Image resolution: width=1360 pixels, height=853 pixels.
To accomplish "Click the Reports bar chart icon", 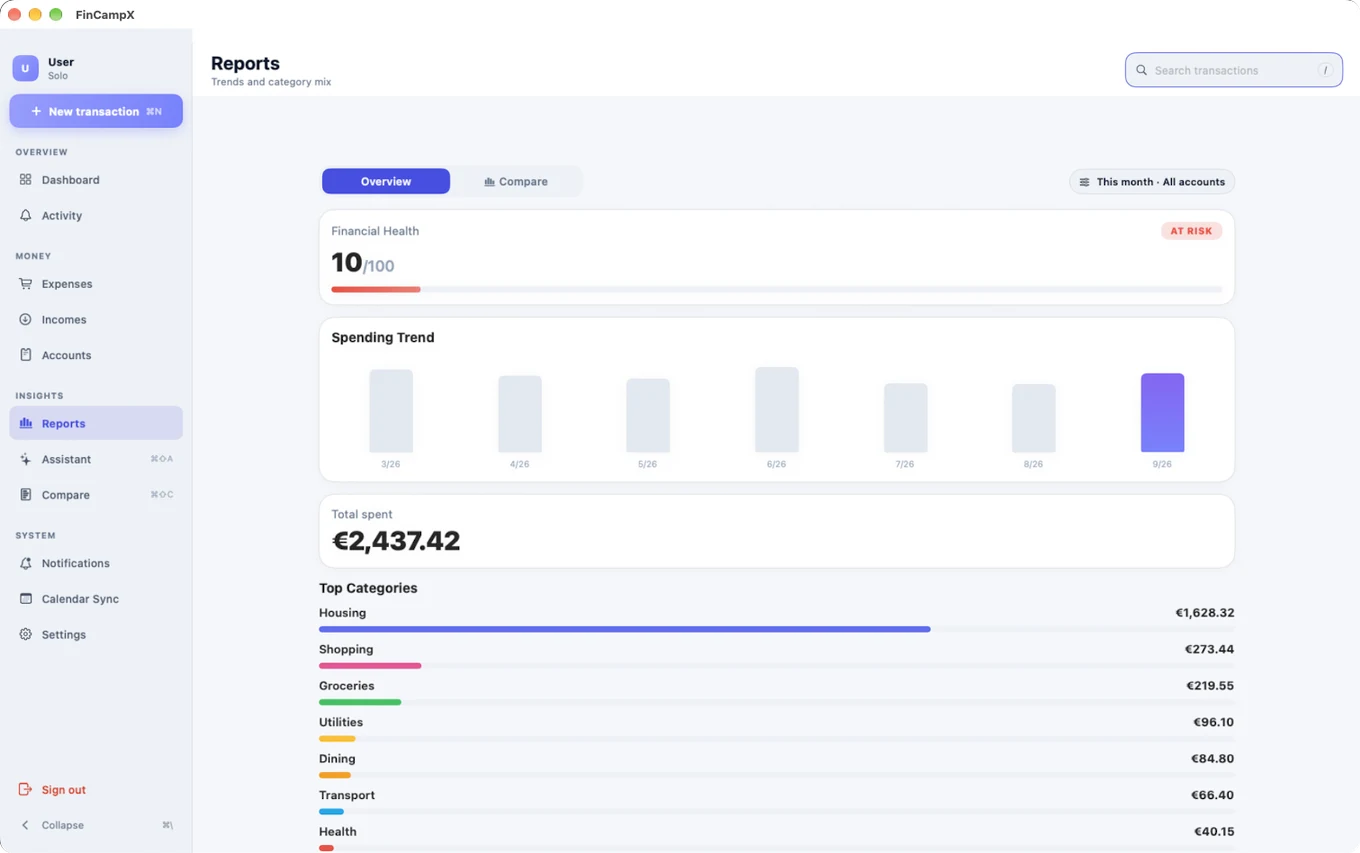I will [x=26, y=423].
